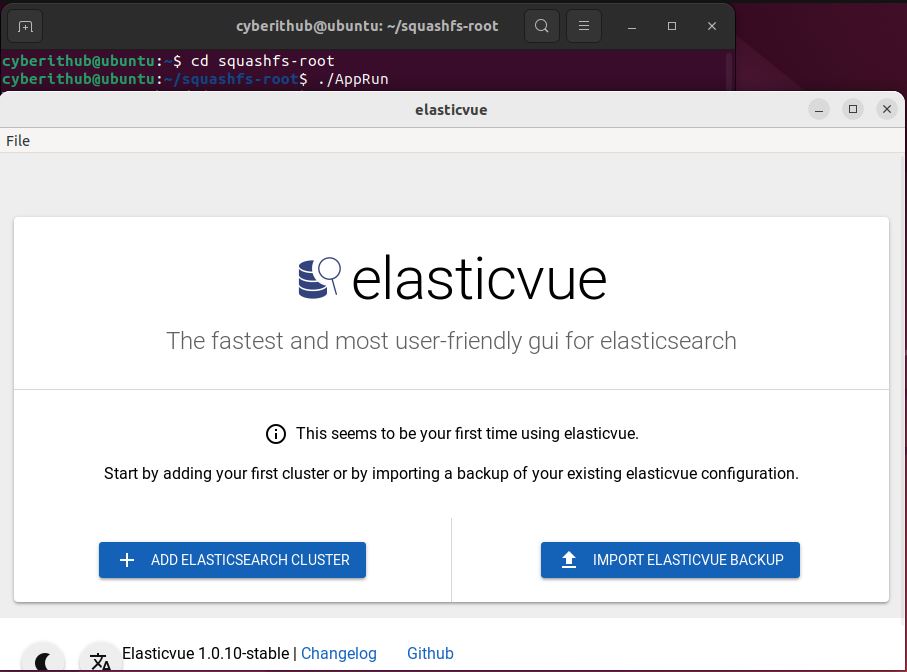Minimize the terminal window
Viewport: 907px width, 672px height.
(632, 27)
